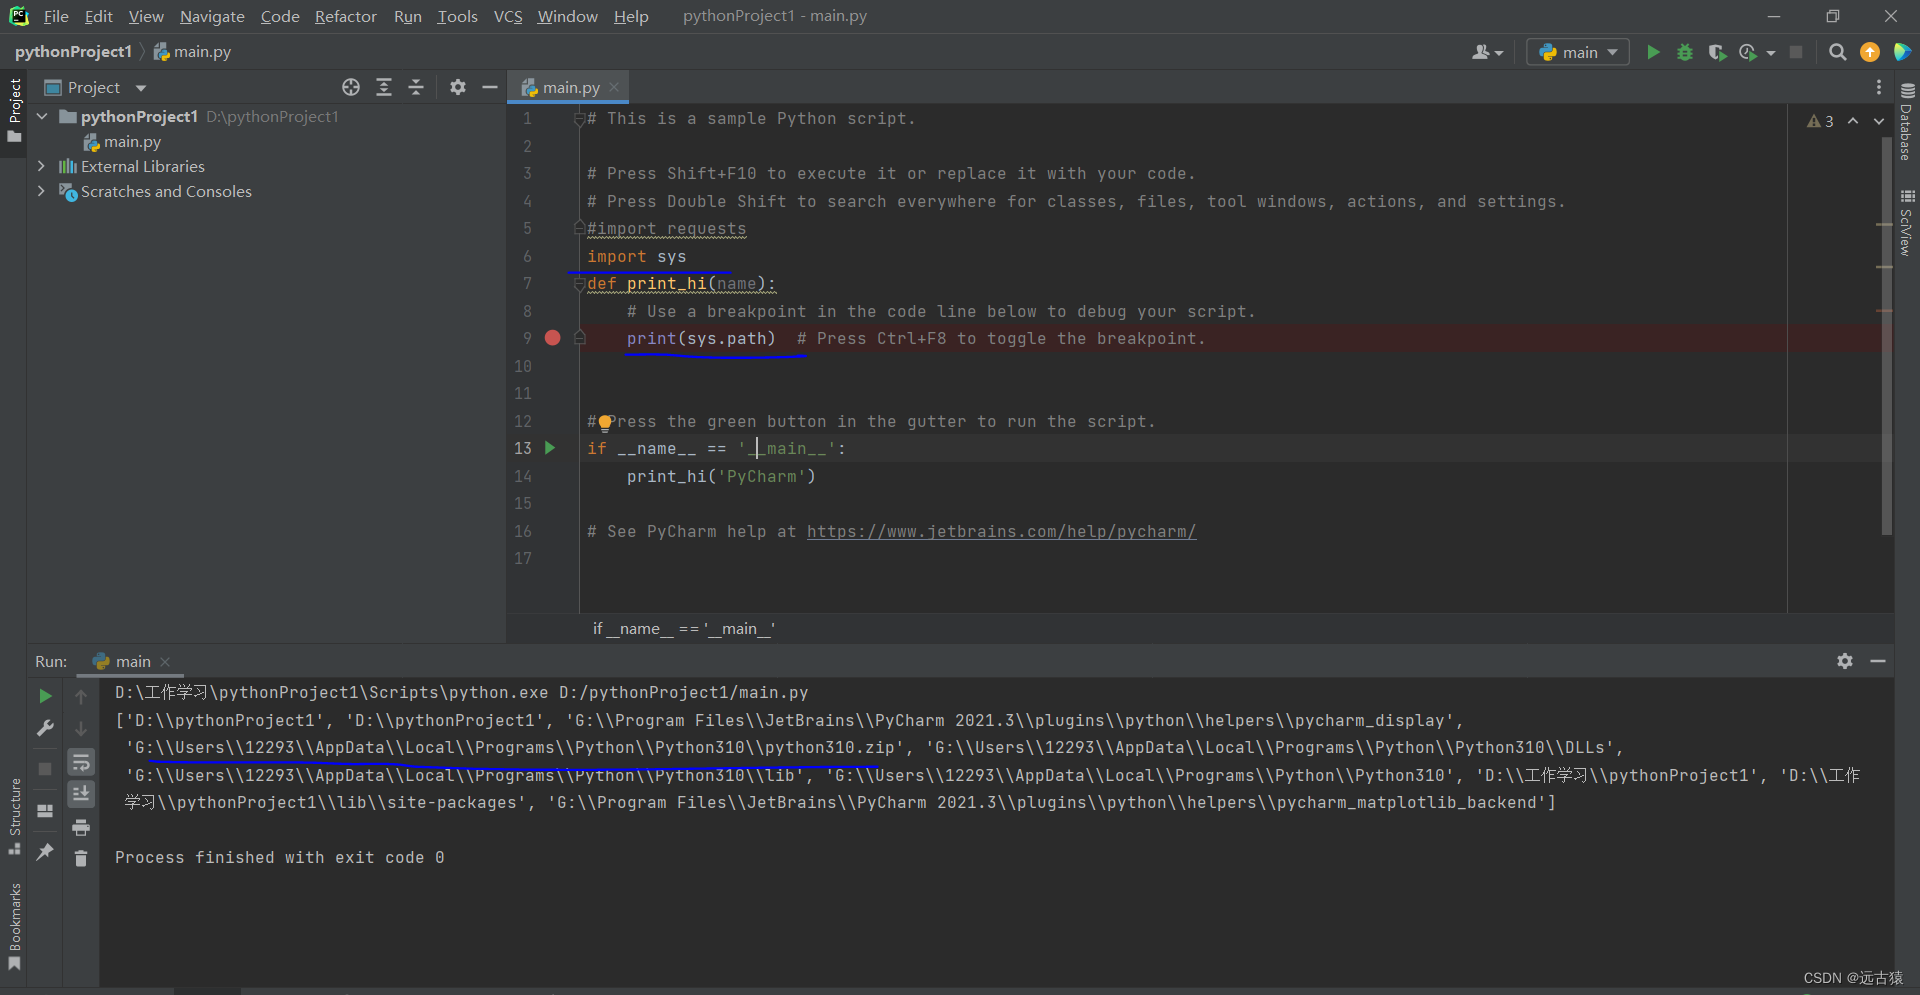
Task: Open Search Everywhere via the magnifier
Action: click(1837, 51)
